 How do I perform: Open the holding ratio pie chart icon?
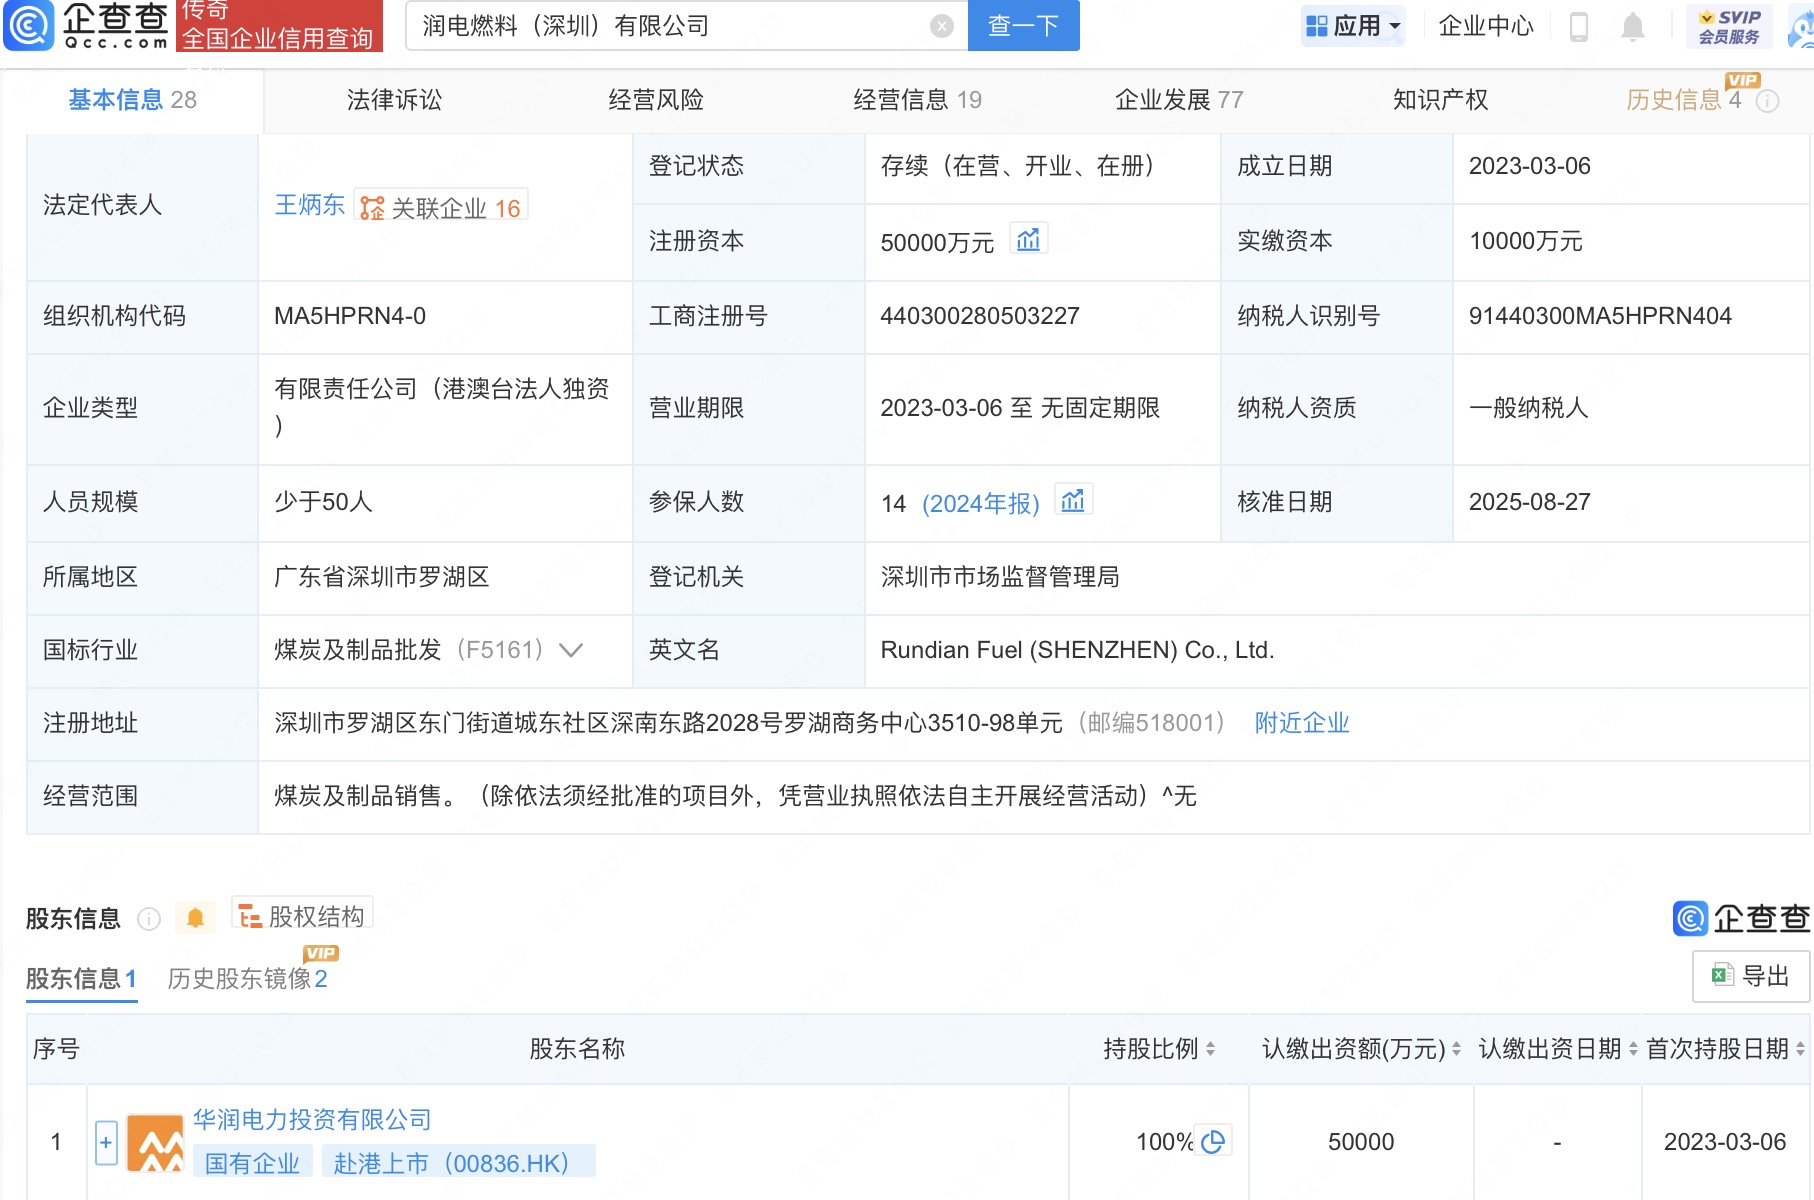pos(1214,1141)
